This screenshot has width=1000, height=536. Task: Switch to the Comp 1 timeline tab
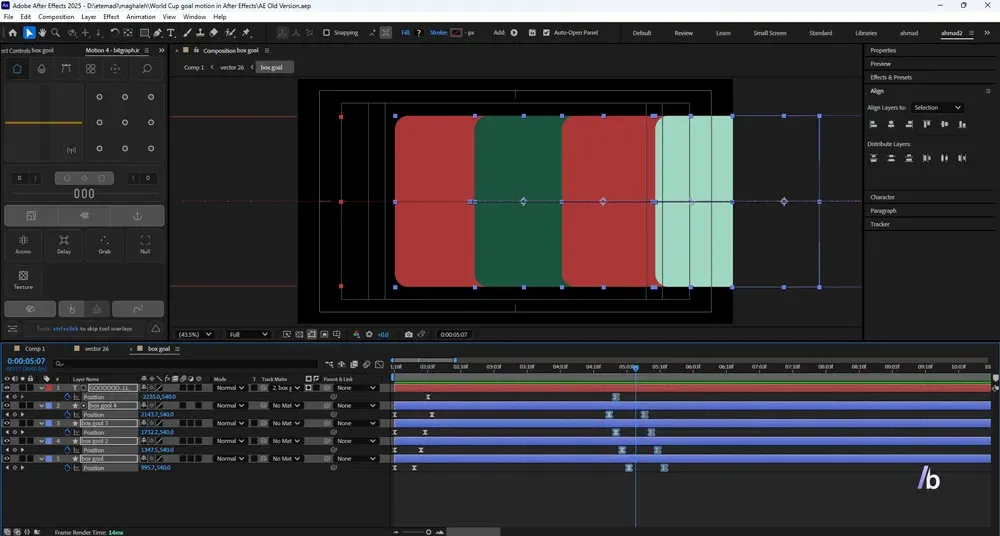35,349
